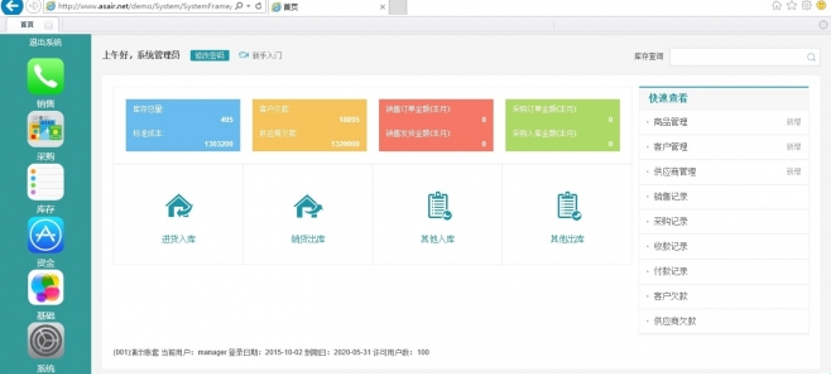Click the 其他出库 label
The image size is (837, 374).
coord(567,239)
